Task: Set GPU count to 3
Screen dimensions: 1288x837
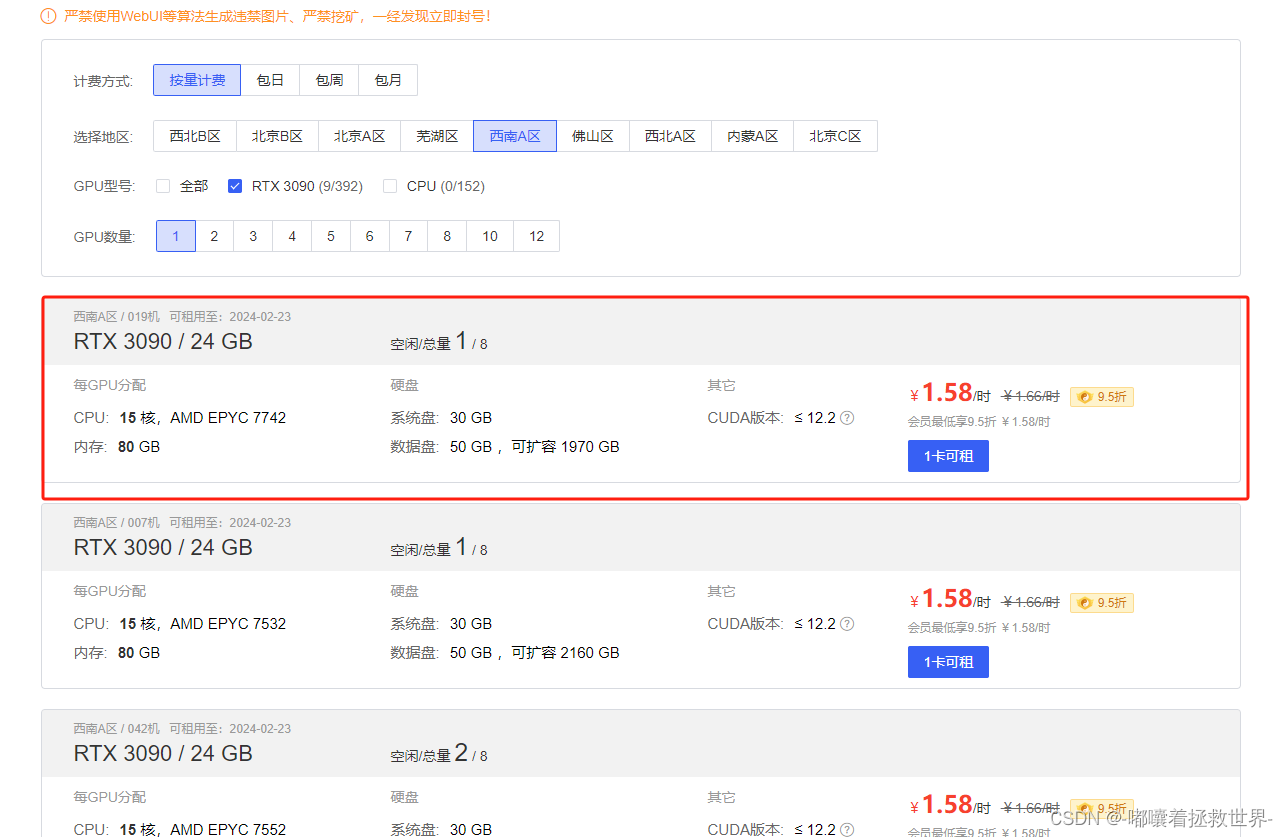Action: tap(253, 236)
